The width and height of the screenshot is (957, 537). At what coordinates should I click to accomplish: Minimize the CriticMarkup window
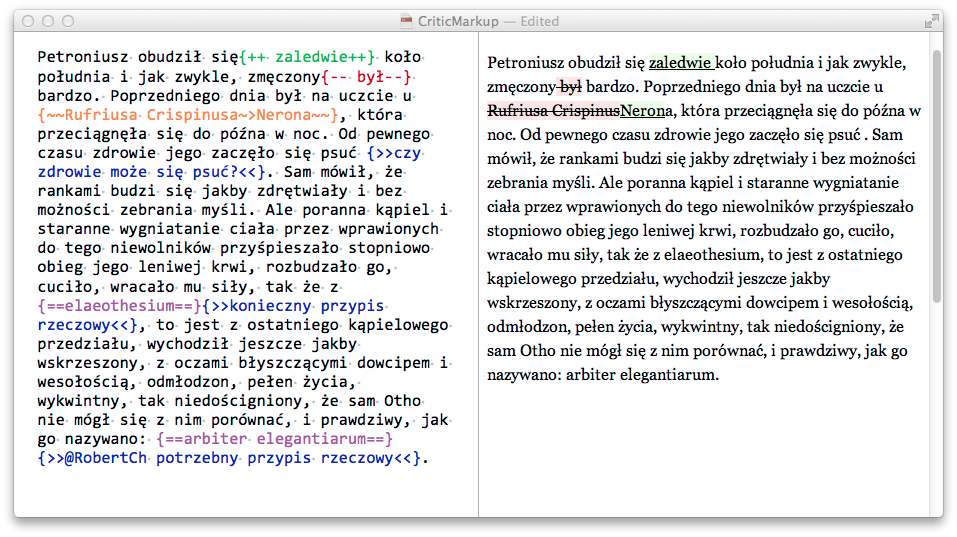(47, 21)
